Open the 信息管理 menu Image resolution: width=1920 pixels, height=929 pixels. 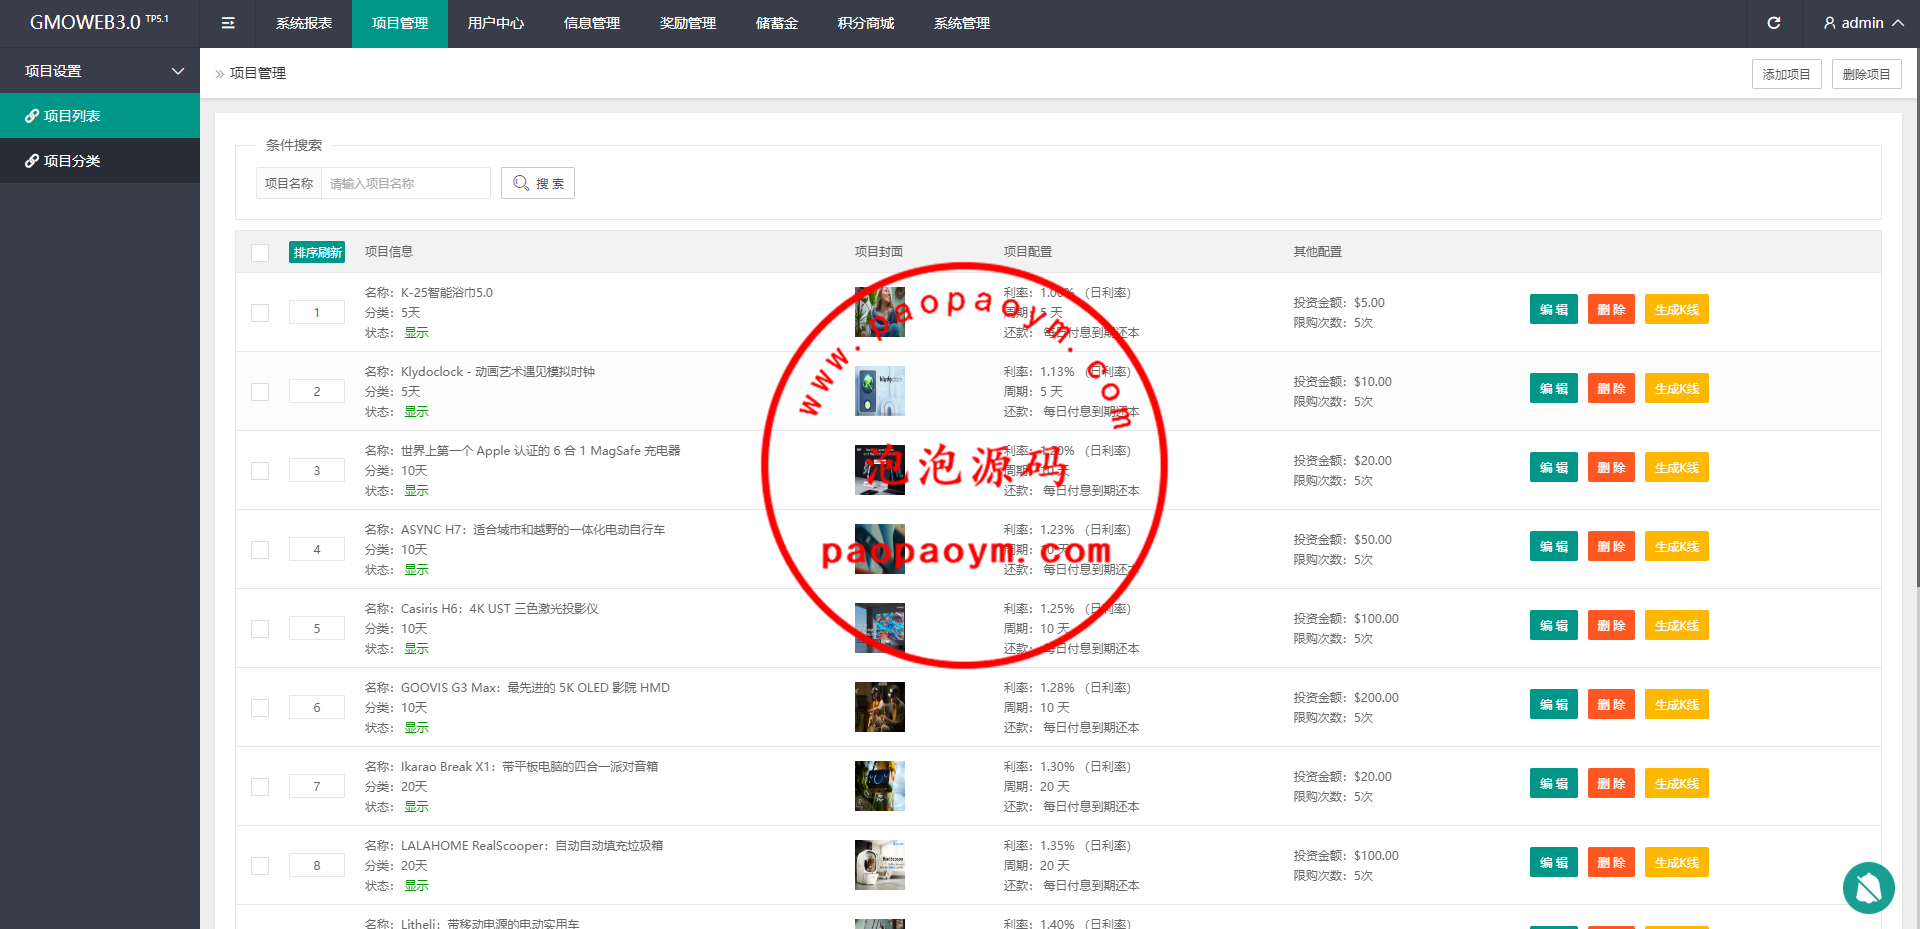592,23
